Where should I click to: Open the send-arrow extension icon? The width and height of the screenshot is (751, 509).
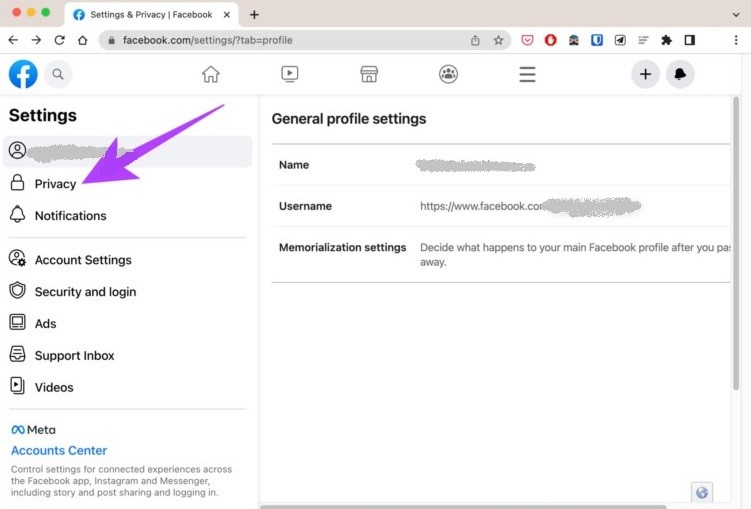coord(620,40)
